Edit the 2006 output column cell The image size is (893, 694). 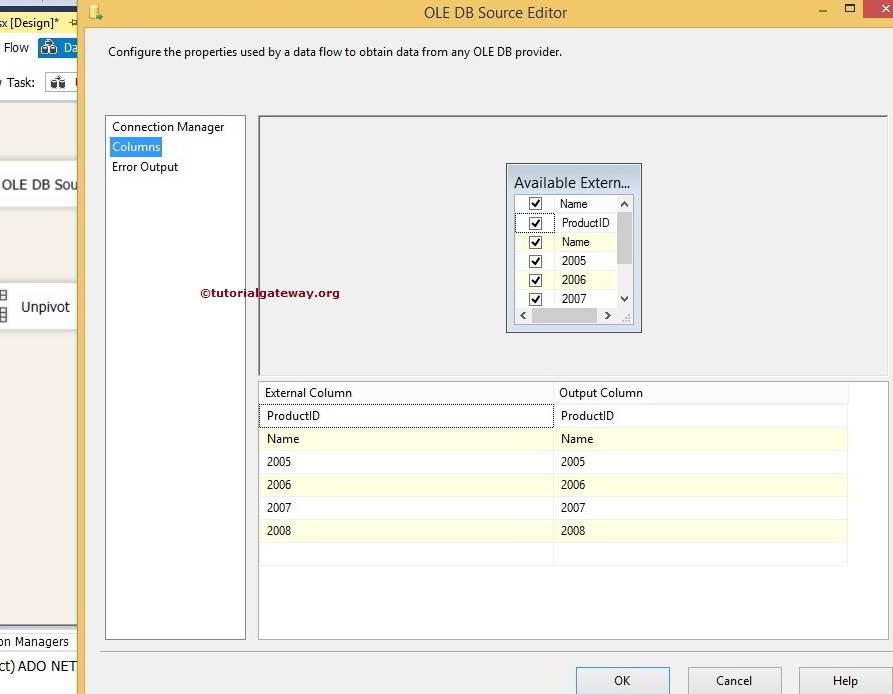[701, 485]
